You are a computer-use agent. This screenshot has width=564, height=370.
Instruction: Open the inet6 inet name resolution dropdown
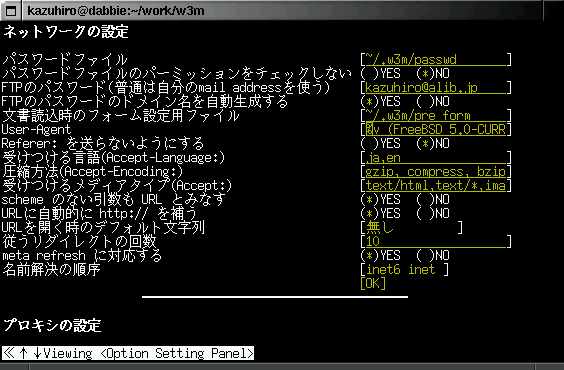coord(405,270)
